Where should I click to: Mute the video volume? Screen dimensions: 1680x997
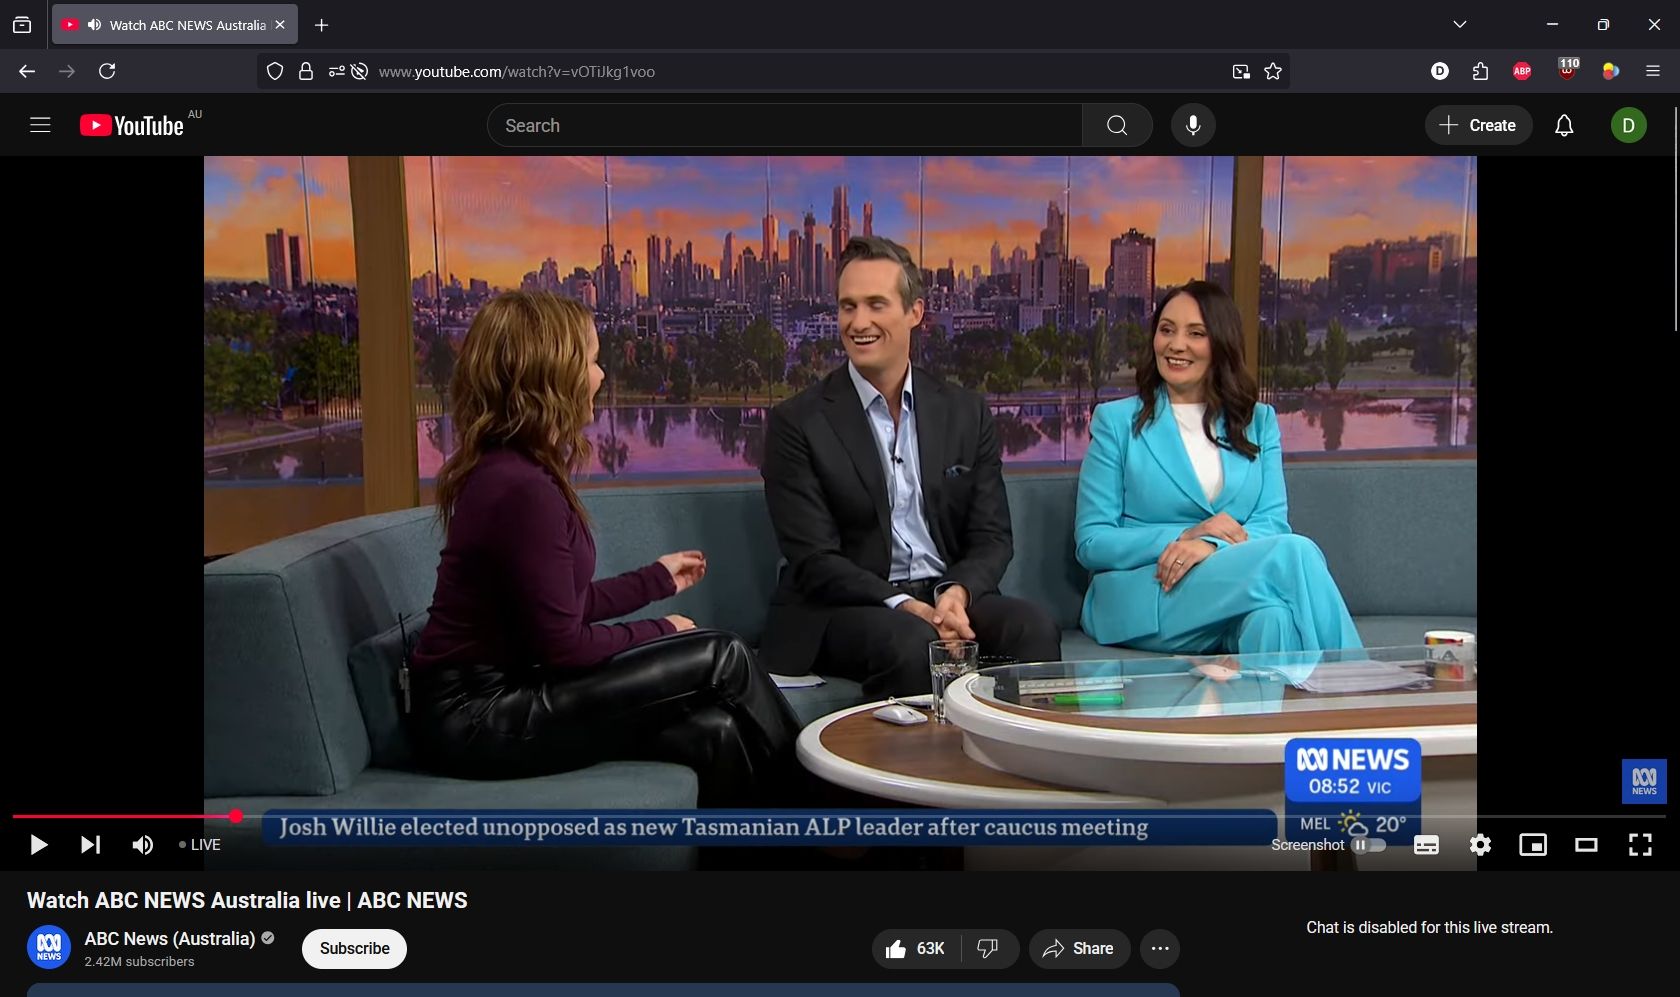point(143,845)
